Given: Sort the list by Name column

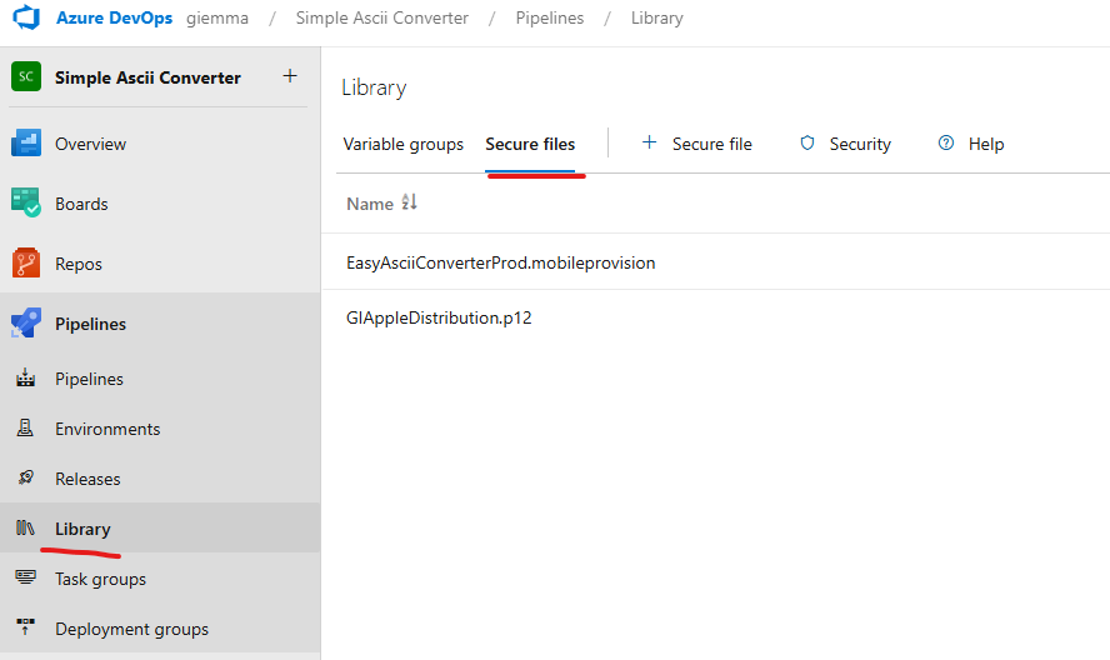Looking at the screenshot, I should 409,203.
